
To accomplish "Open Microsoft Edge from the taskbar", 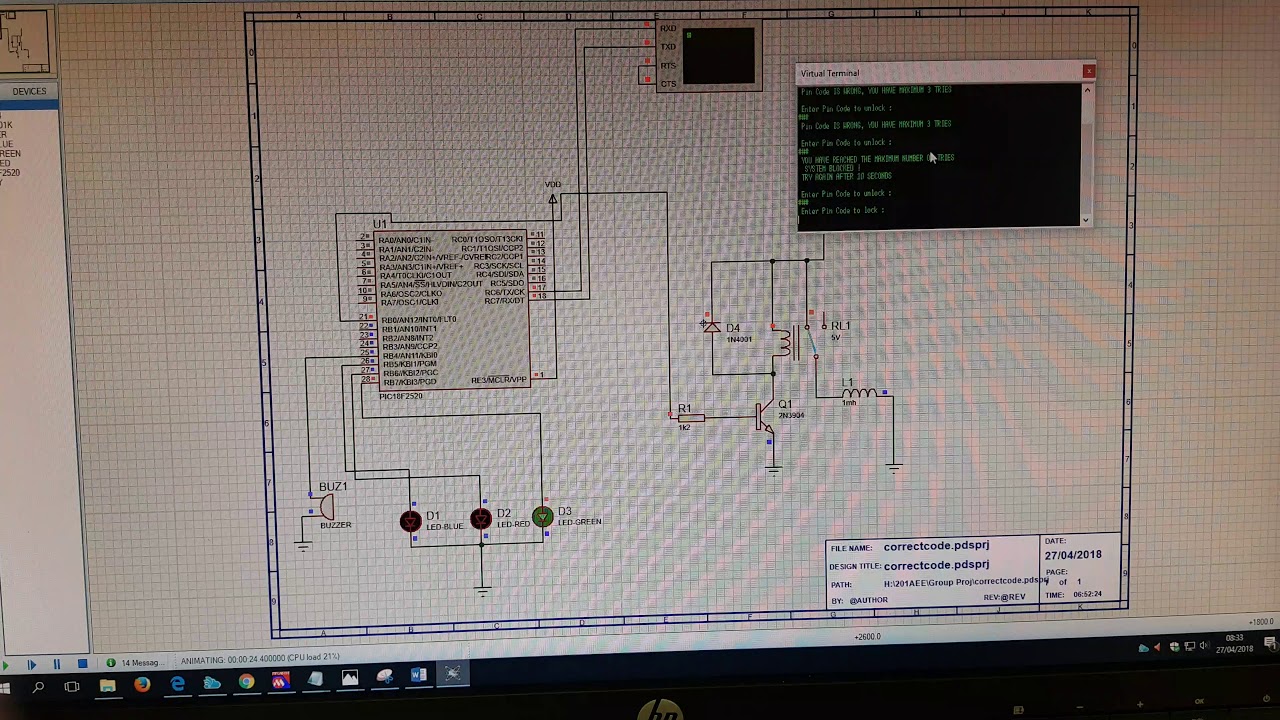I will click(x=177, y=683).
